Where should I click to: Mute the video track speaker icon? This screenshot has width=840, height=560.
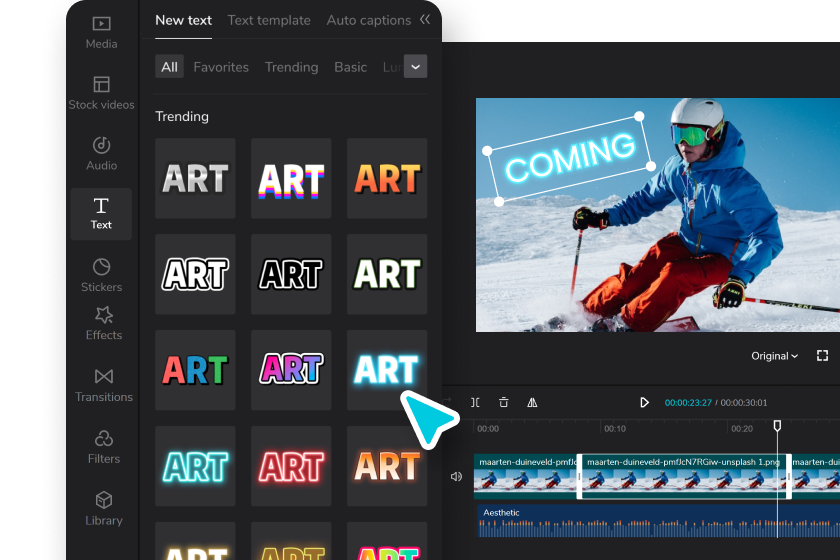click(x=456, y=476)
